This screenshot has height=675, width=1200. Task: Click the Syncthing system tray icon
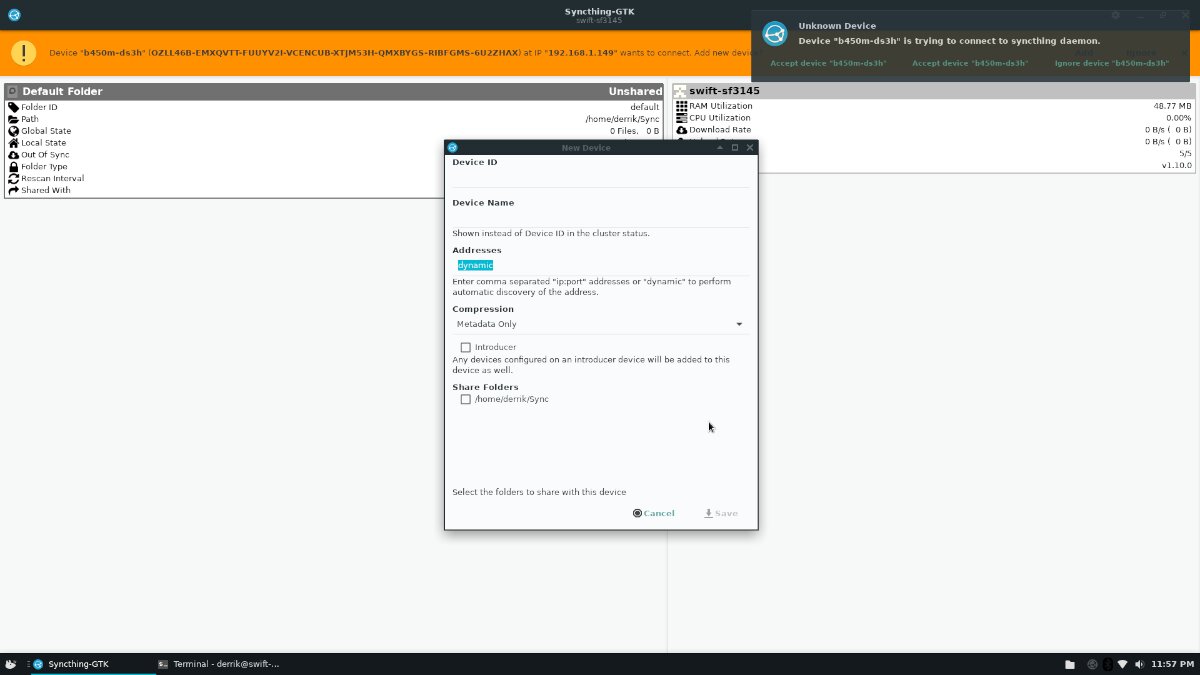coord(1093,664)
